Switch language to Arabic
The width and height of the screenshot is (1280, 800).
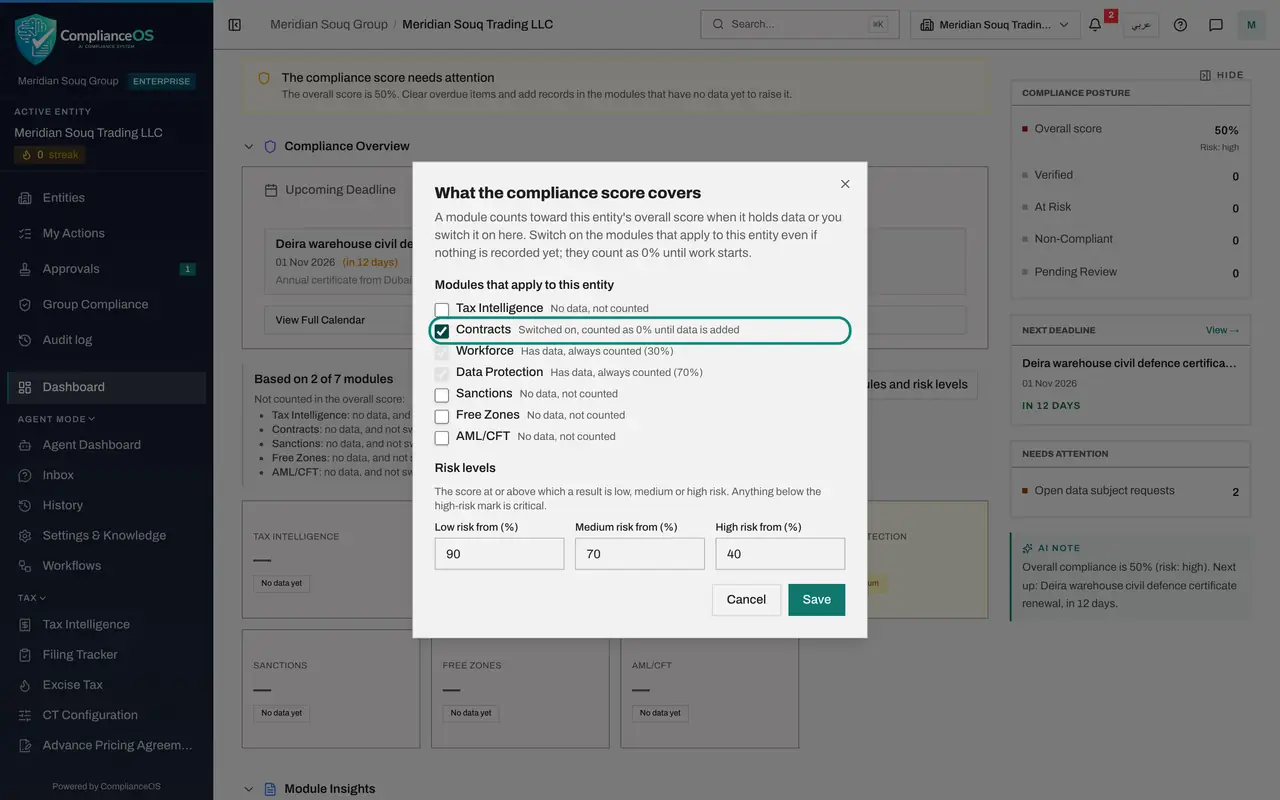point(1141,25)
